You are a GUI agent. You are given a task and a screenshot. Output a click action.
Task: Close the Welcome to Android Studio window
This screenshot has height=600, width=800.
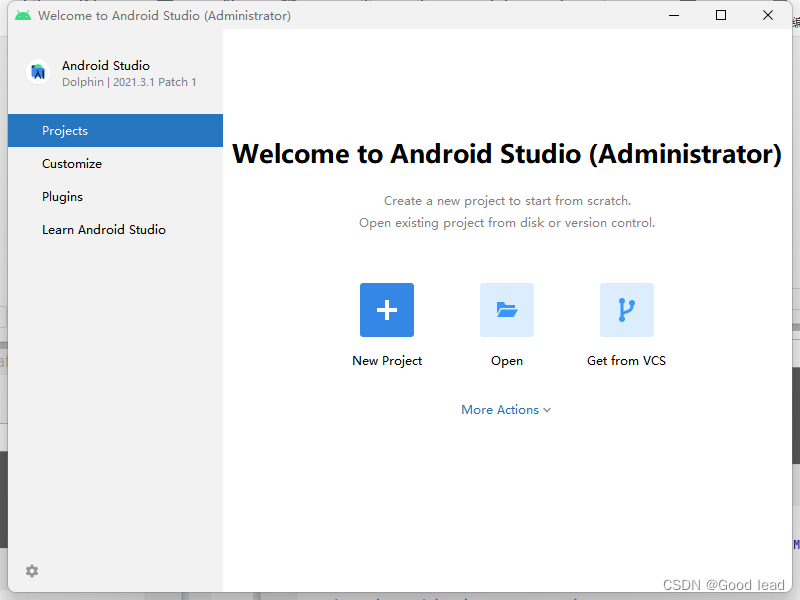pyautogui.click(x=768, y=15)
